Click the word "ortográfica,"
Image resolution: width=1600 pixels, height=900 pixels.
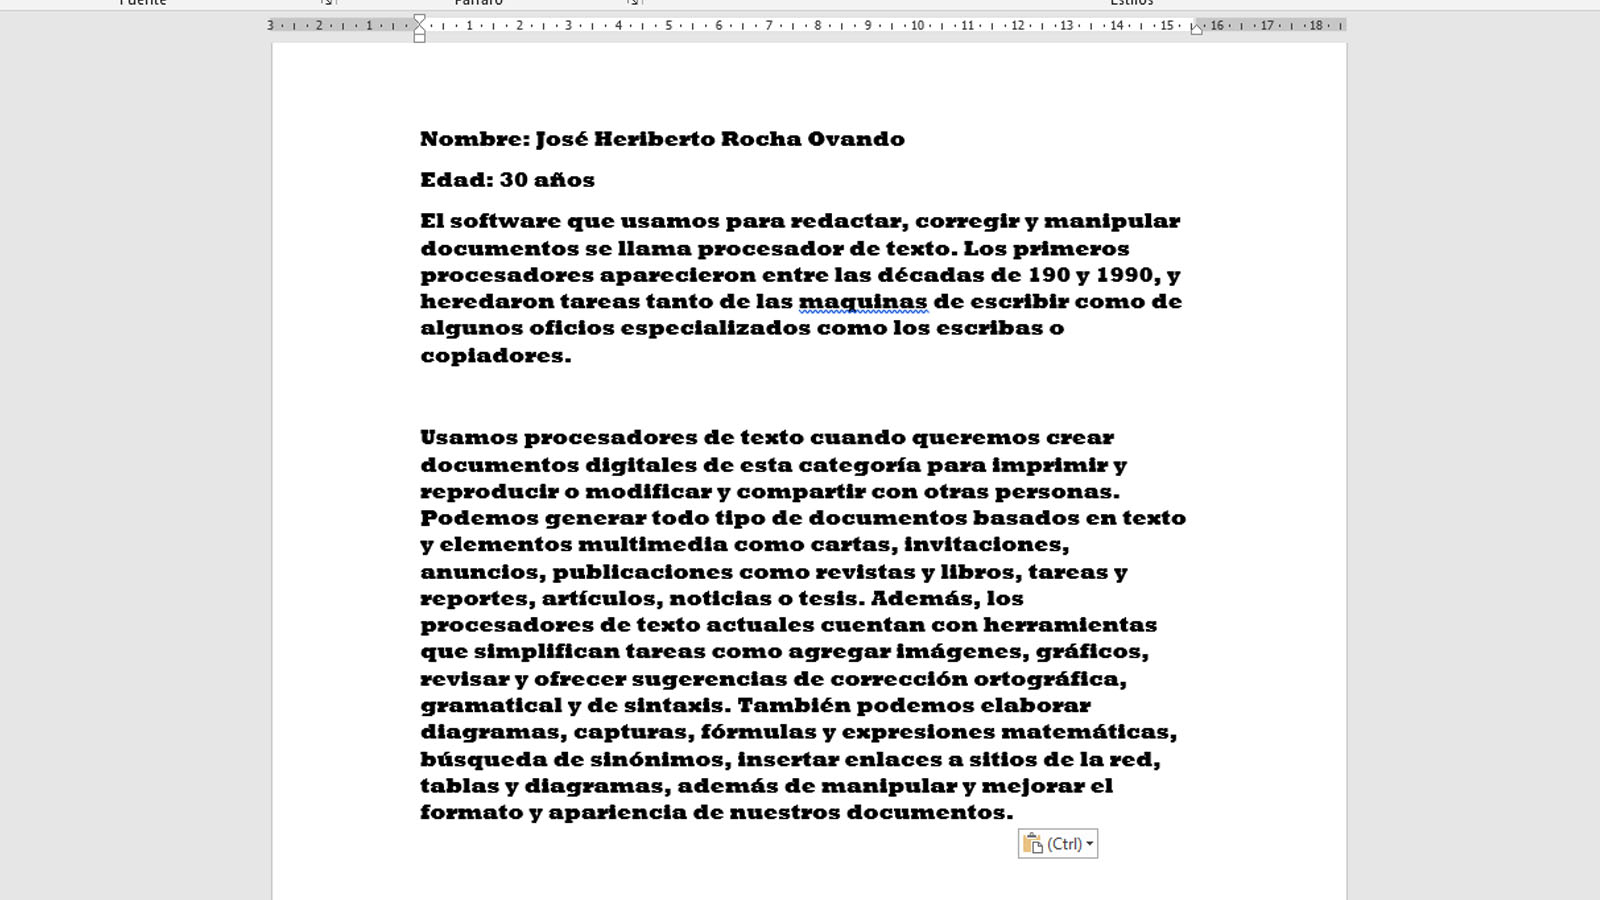coord(1050,680)
